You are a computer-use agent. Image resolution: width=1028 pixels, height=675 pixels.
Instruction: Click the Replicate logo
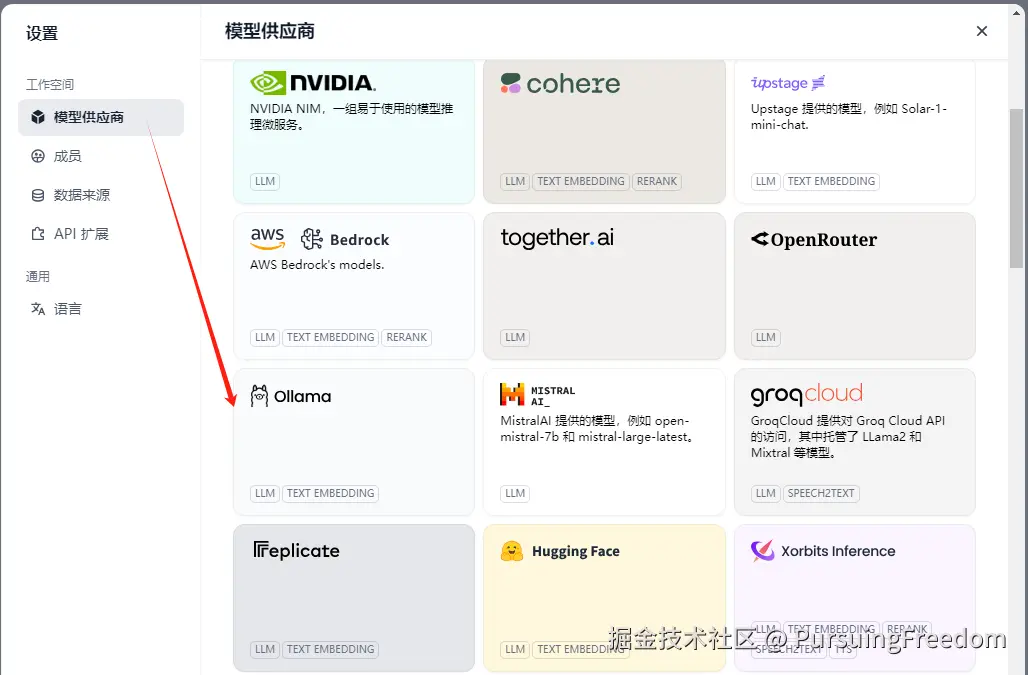click(x=296, y=550)
